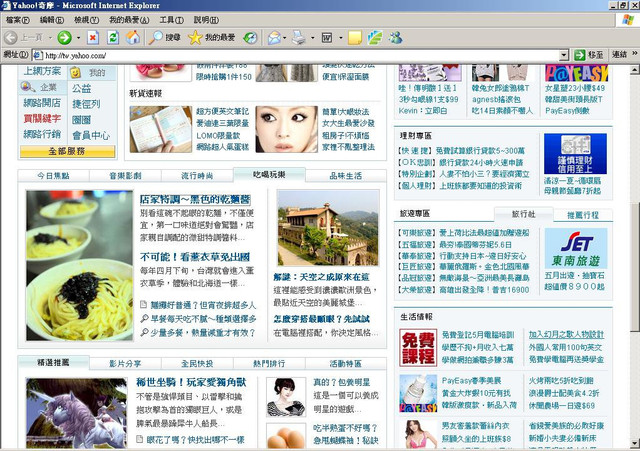
Task: Switch to the 熱門排行 tab
Action: (x=269, y=363)
